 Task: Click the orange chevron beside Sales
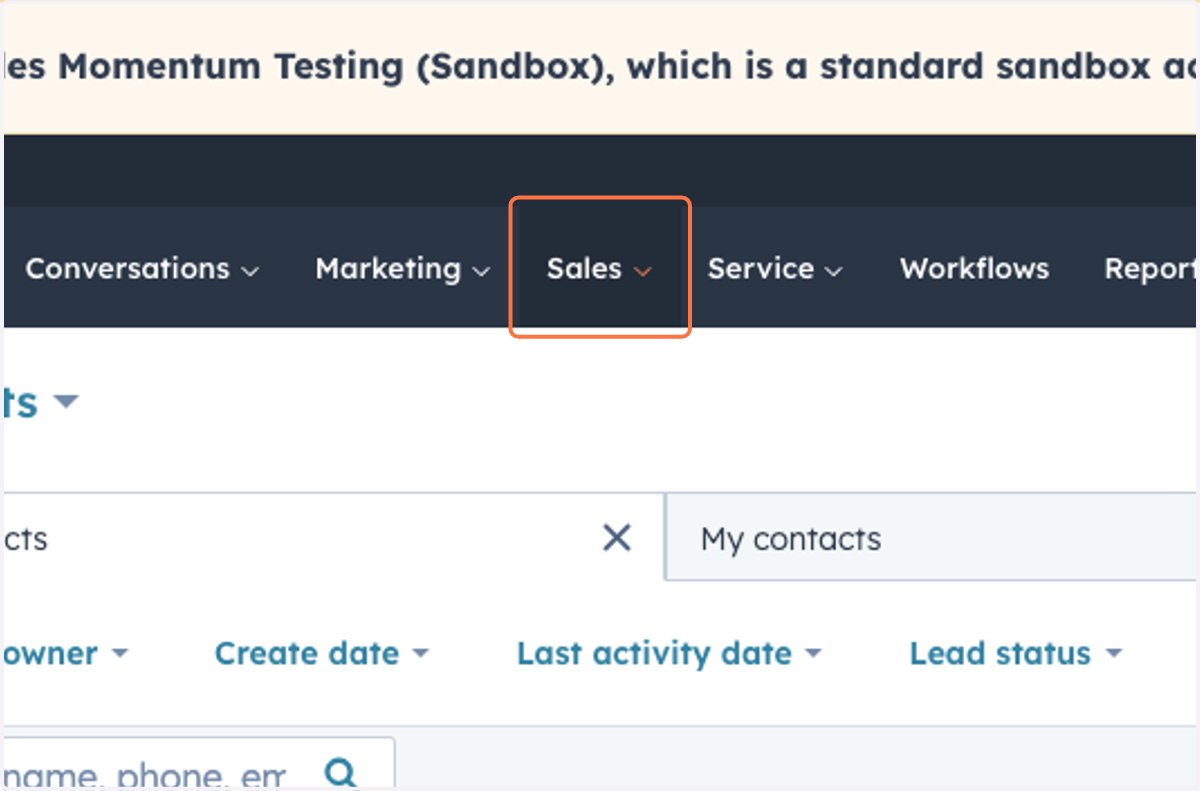[642, 271]
